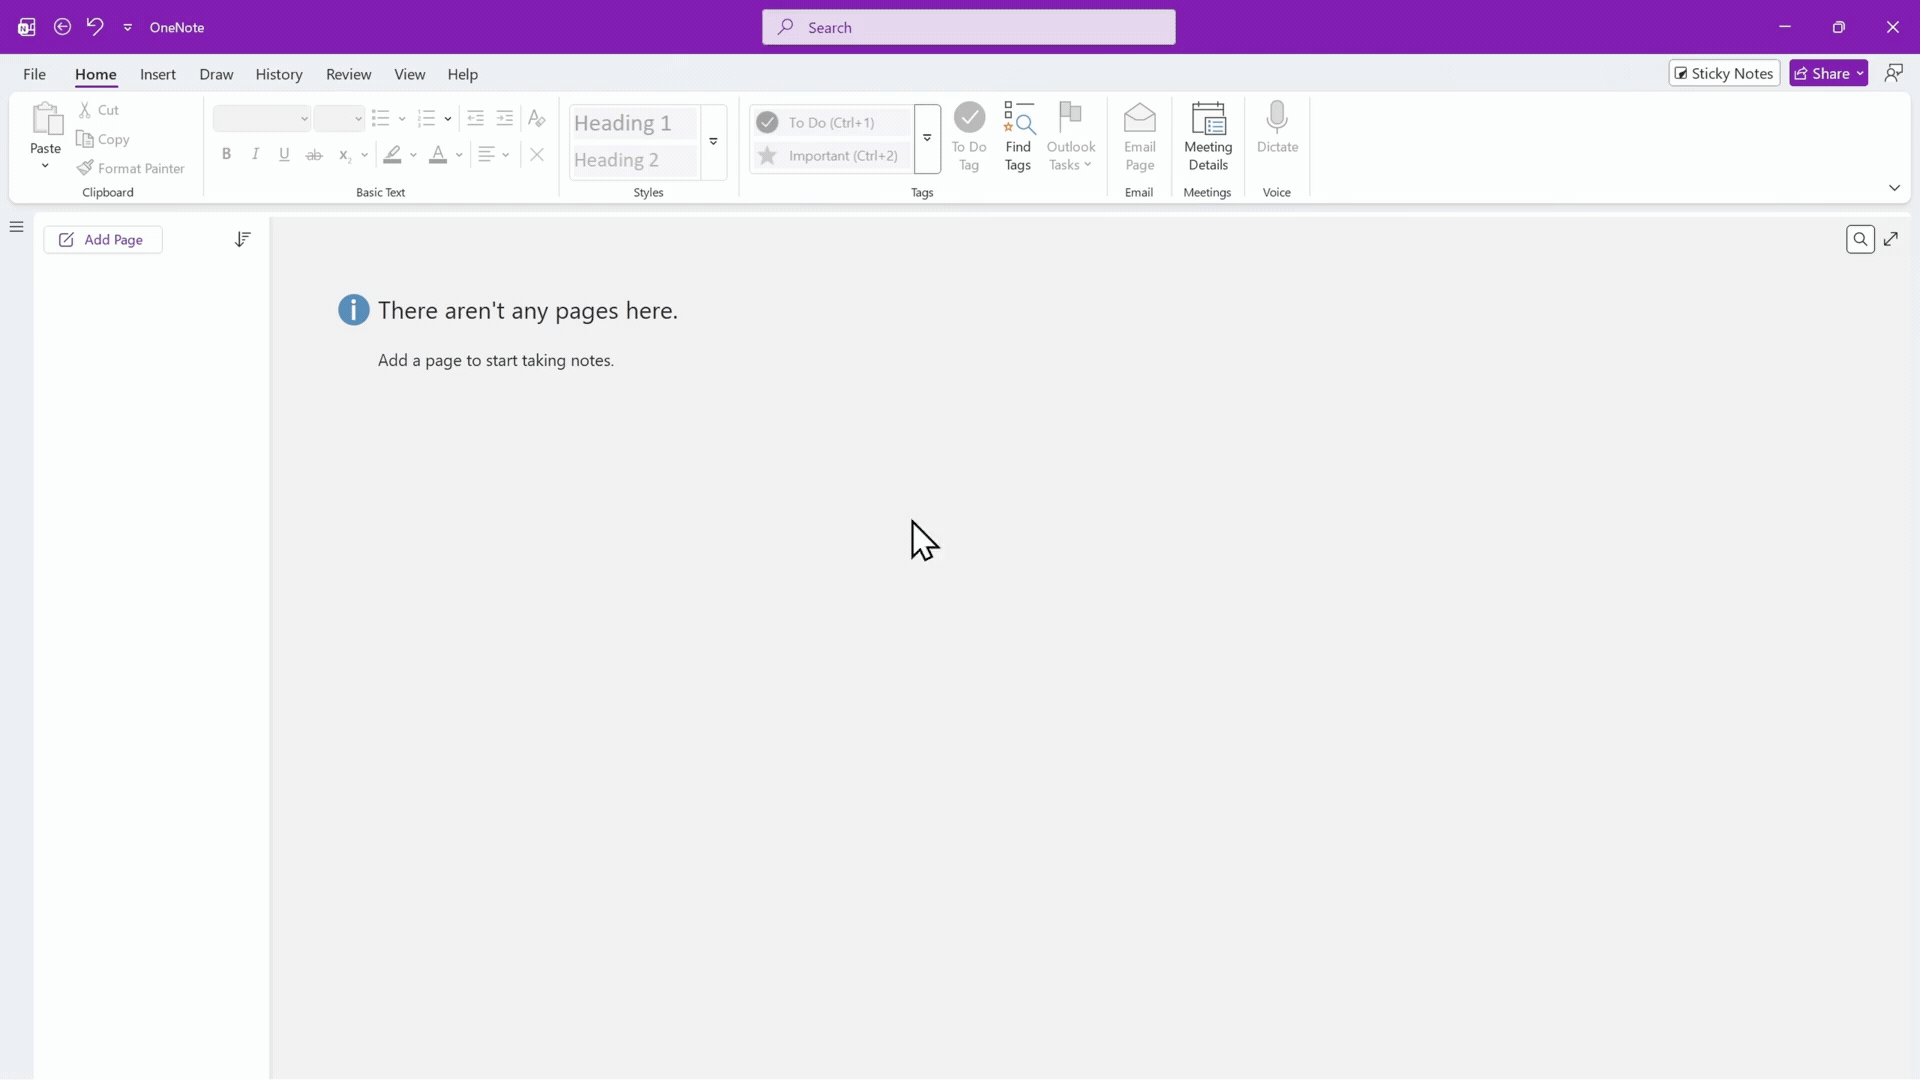Apply text highlight color
Screen dimensions: 1920x1080
(392, 154)
